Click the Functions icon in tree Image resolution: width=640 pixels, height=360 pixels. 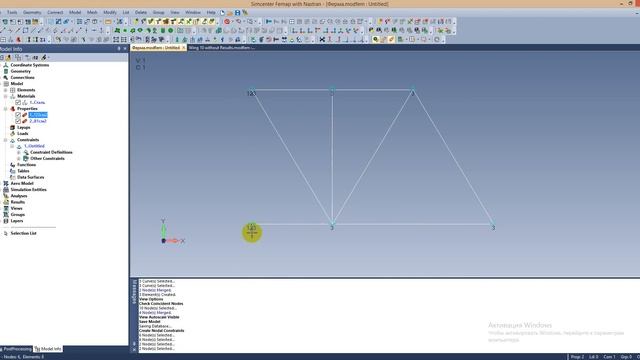point(12,164)
